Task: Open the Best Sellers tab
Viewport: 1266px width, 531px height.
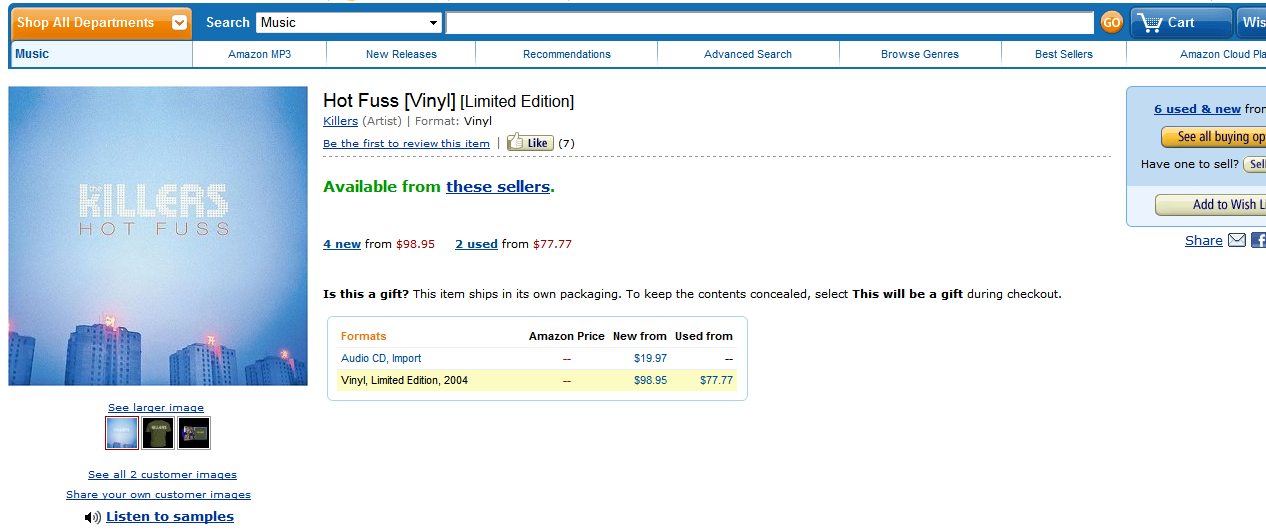Action: point(1063,54)
